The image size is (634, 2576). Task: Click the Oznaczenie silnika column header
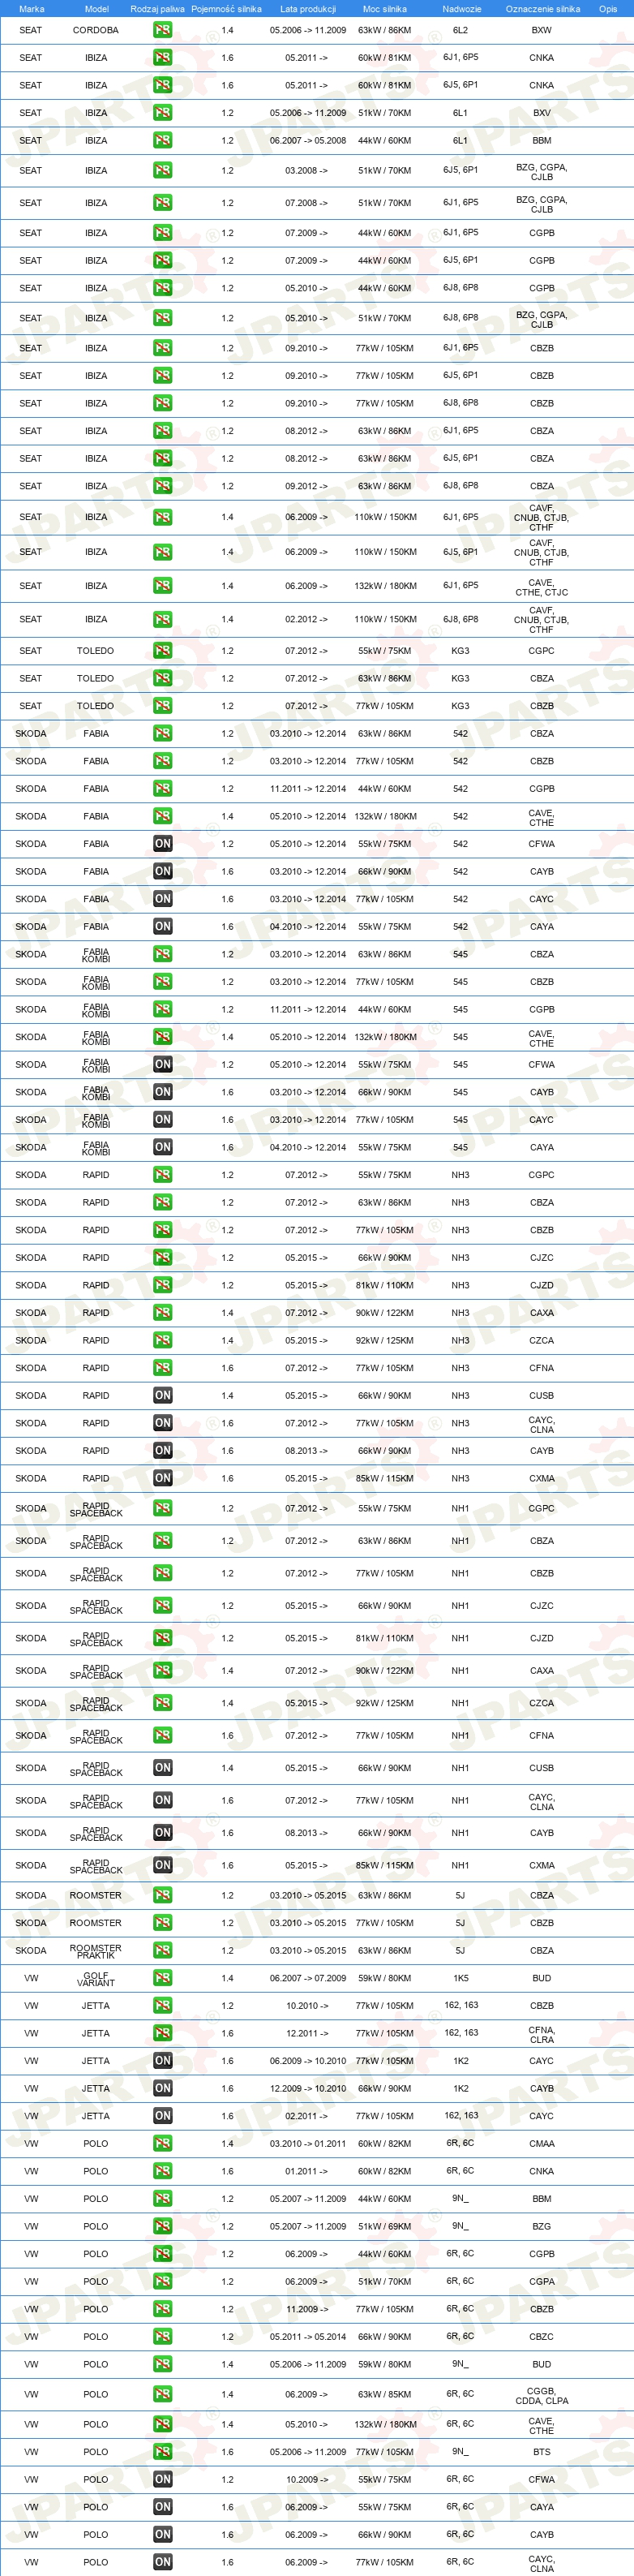coord(542,8)
